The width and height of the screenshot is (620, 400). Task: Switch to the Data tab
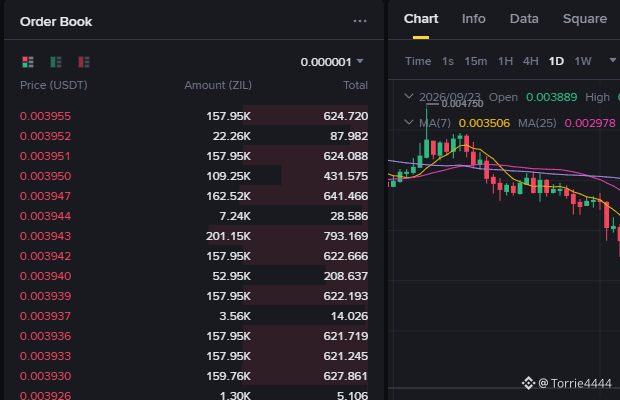(524, 19)
